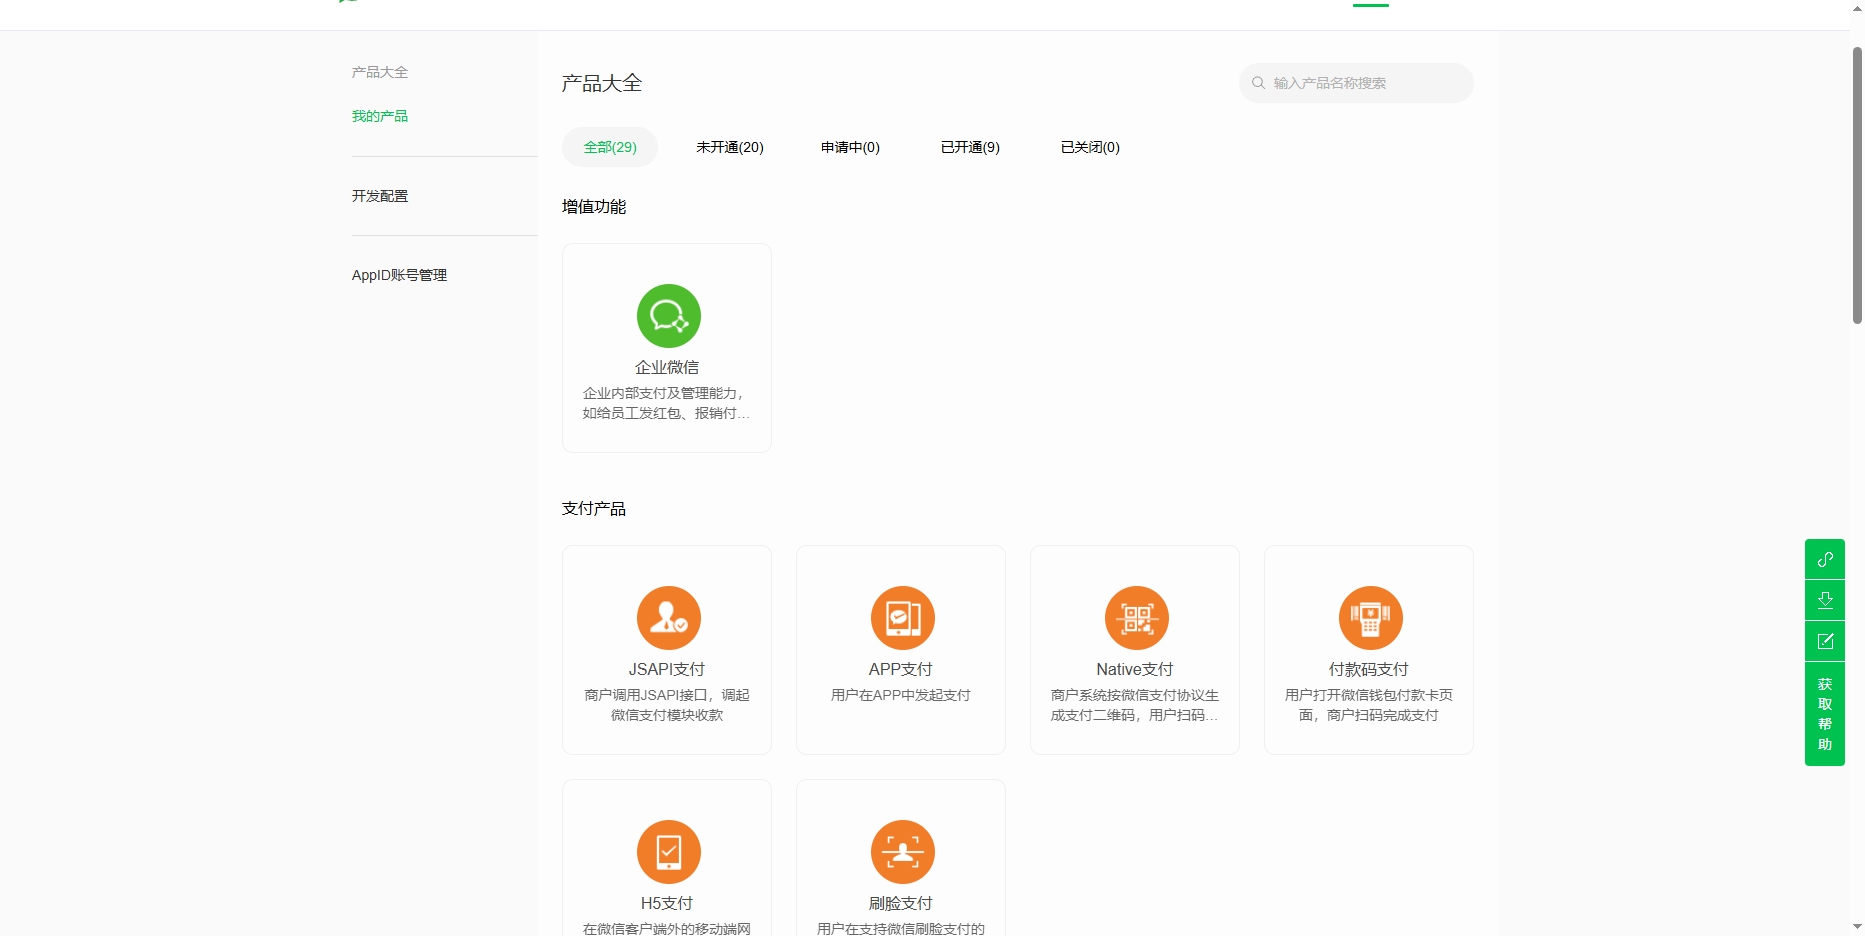Select the APP支付 orange icon

tap(902, 618)
